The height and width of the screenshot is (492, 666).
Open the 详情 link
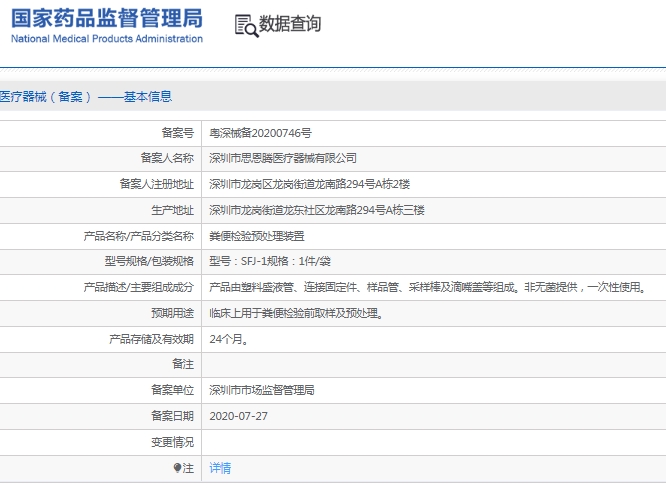click(x=220, y=468)
